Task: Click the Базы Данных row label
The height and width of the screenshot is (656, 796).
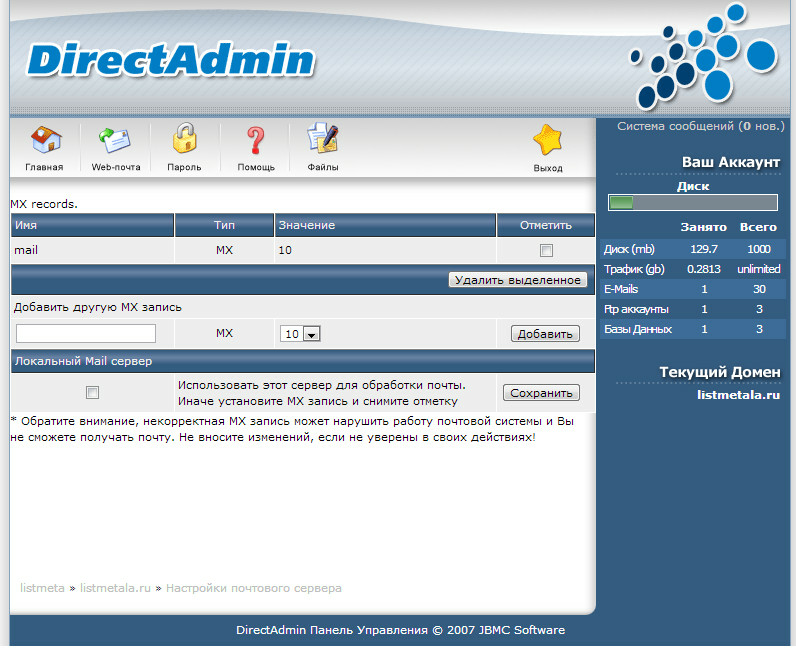Action: (x=638, y=329)
